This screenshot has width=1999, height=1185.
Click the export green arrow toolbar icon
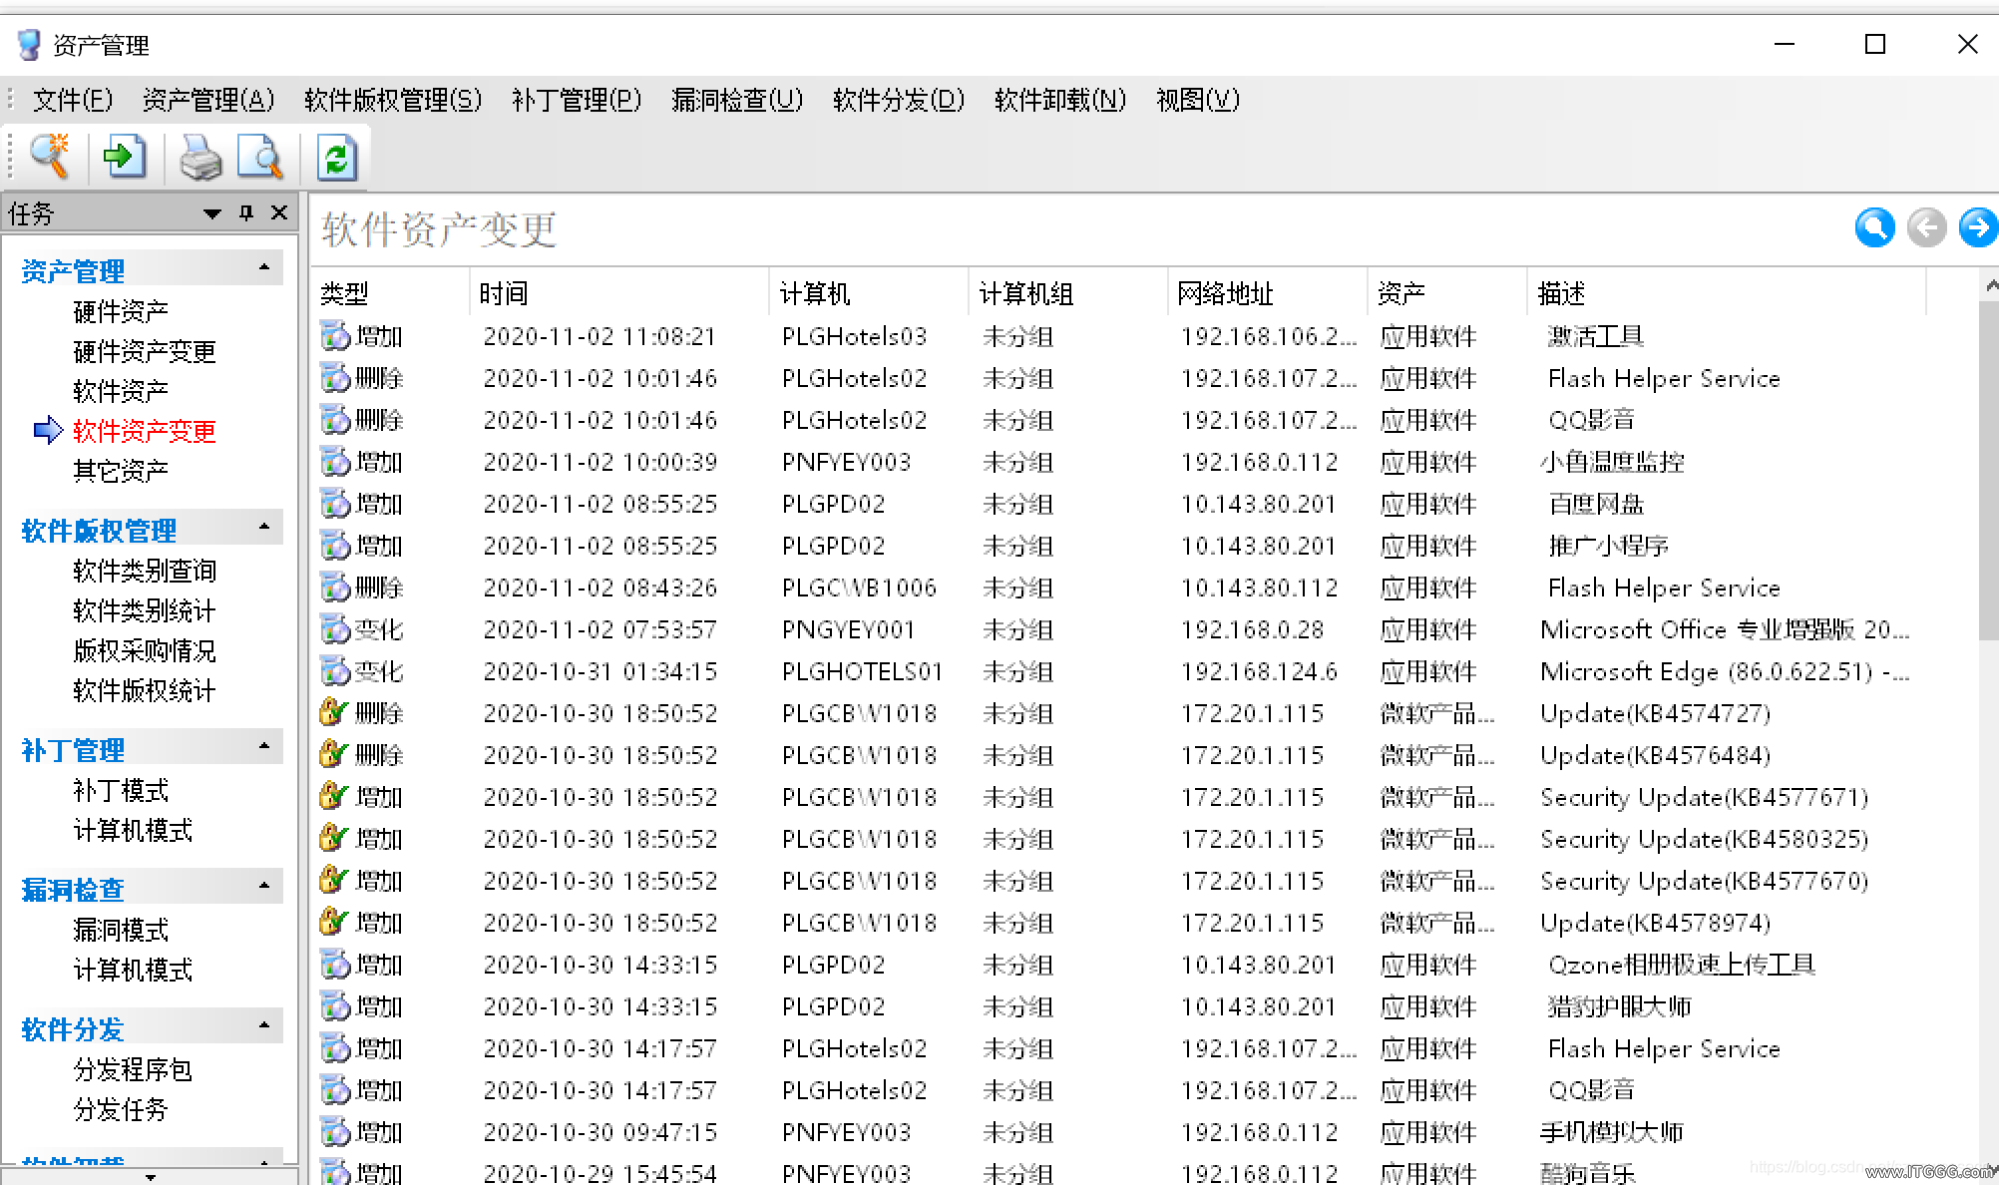[125, 157]
